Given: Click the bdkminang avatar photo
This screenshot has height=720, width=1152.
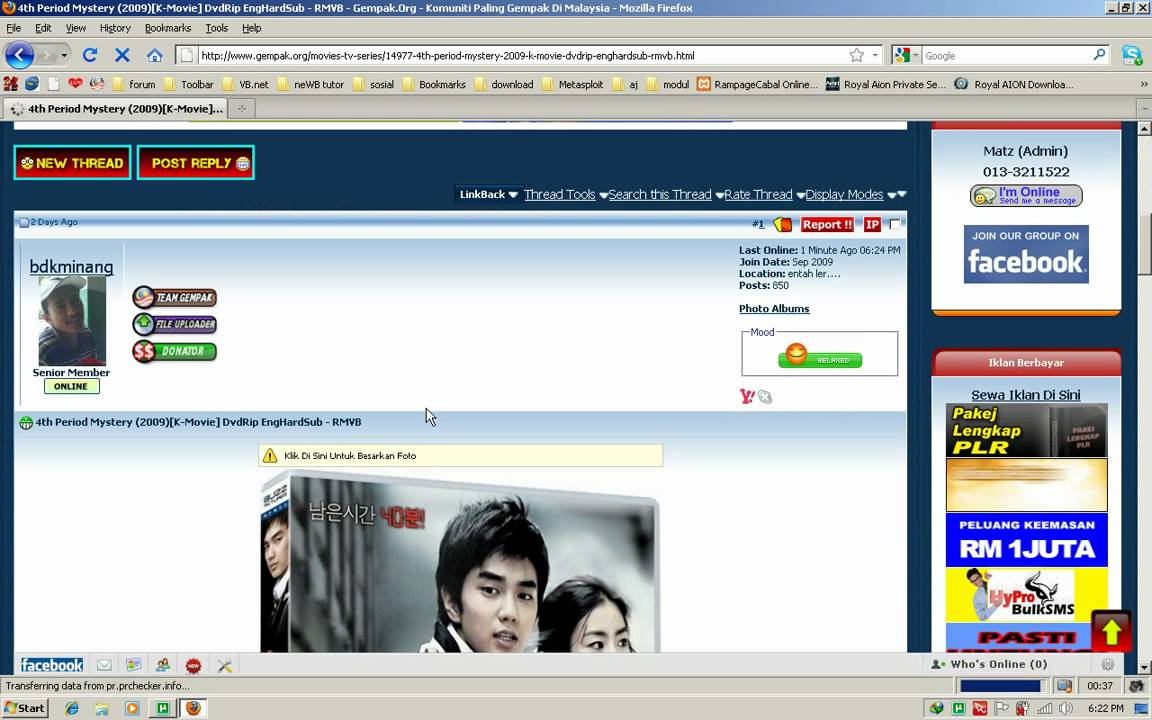Looking at the screenshot, I should click(x=72, y=321).
